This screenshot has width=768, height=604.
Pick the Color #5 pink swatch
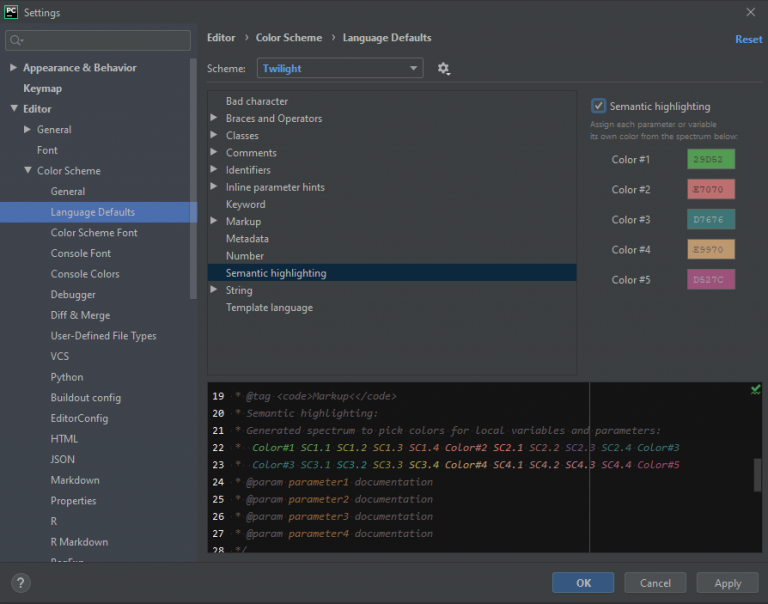point(711,280)
